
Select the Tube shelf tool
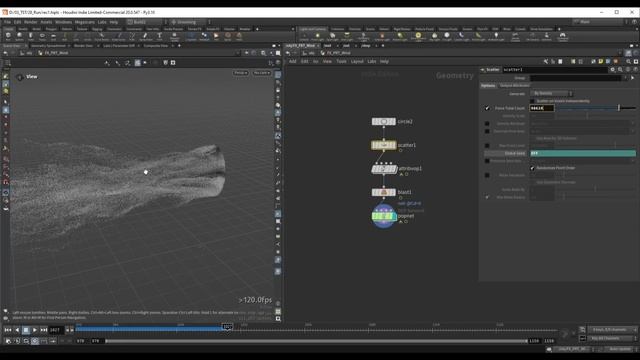31,37
